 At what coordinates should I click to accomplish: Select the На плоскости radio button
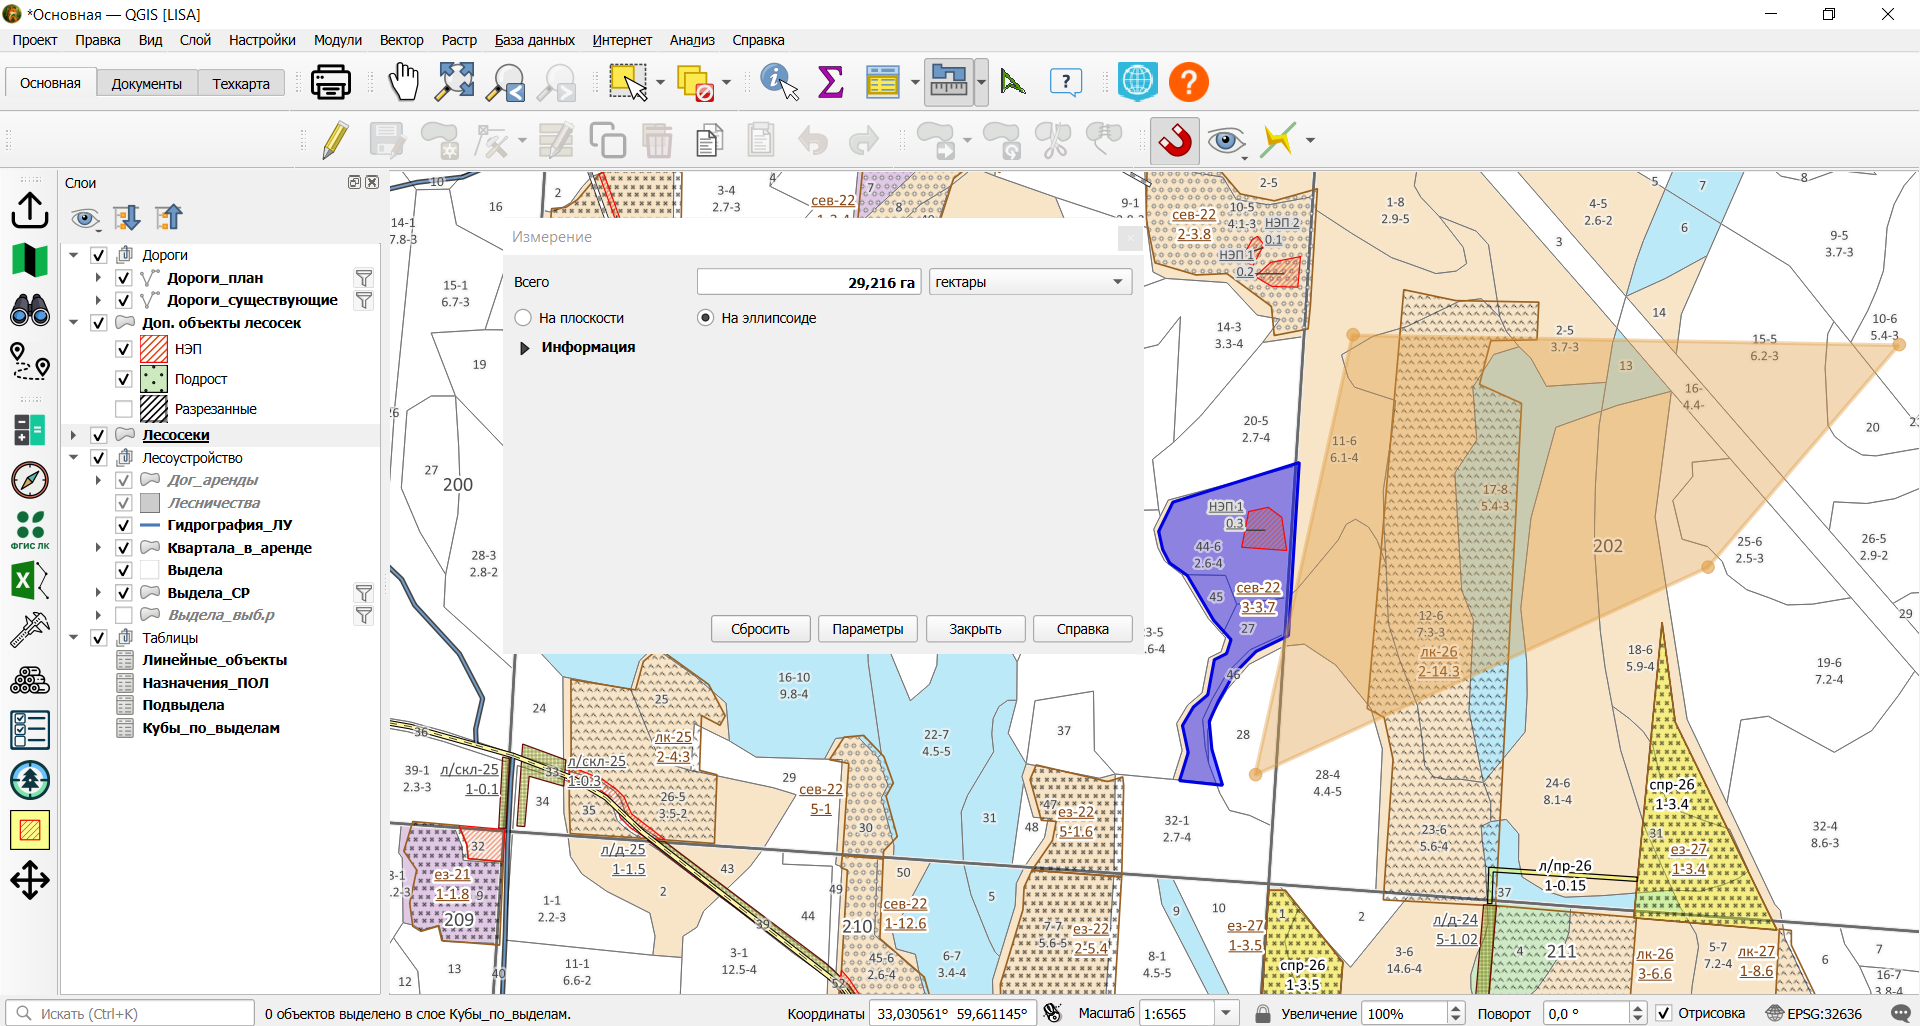(x=523, y=318)
